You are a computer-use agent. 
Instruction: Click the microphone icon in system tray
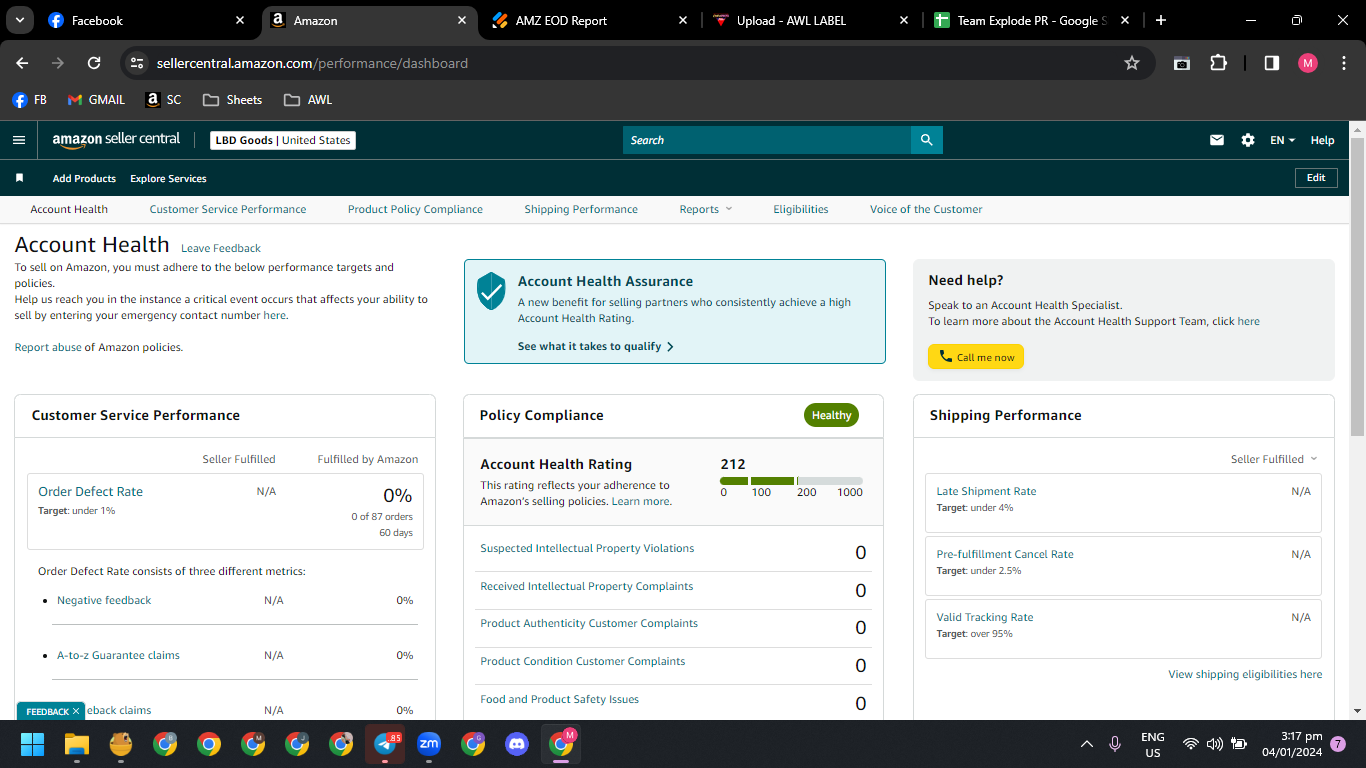[x=1115, y=744]
